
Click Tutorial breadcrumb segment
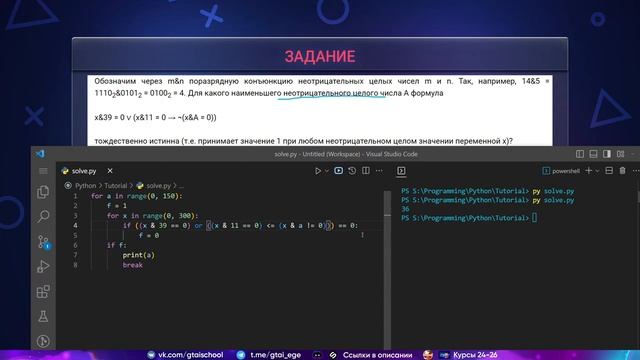point(116,186)
